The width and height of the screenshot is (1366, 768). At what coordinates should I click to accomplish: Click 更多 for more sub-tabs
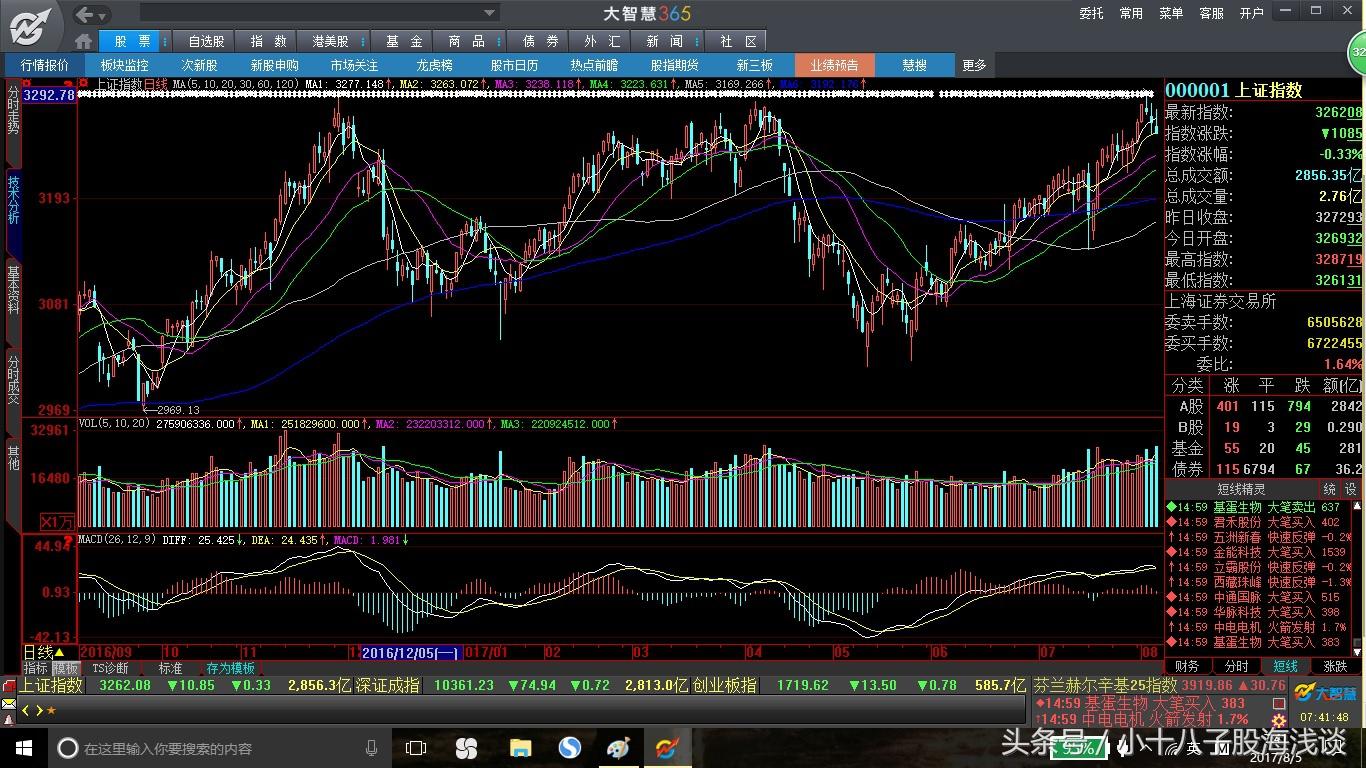coord(974,65)
